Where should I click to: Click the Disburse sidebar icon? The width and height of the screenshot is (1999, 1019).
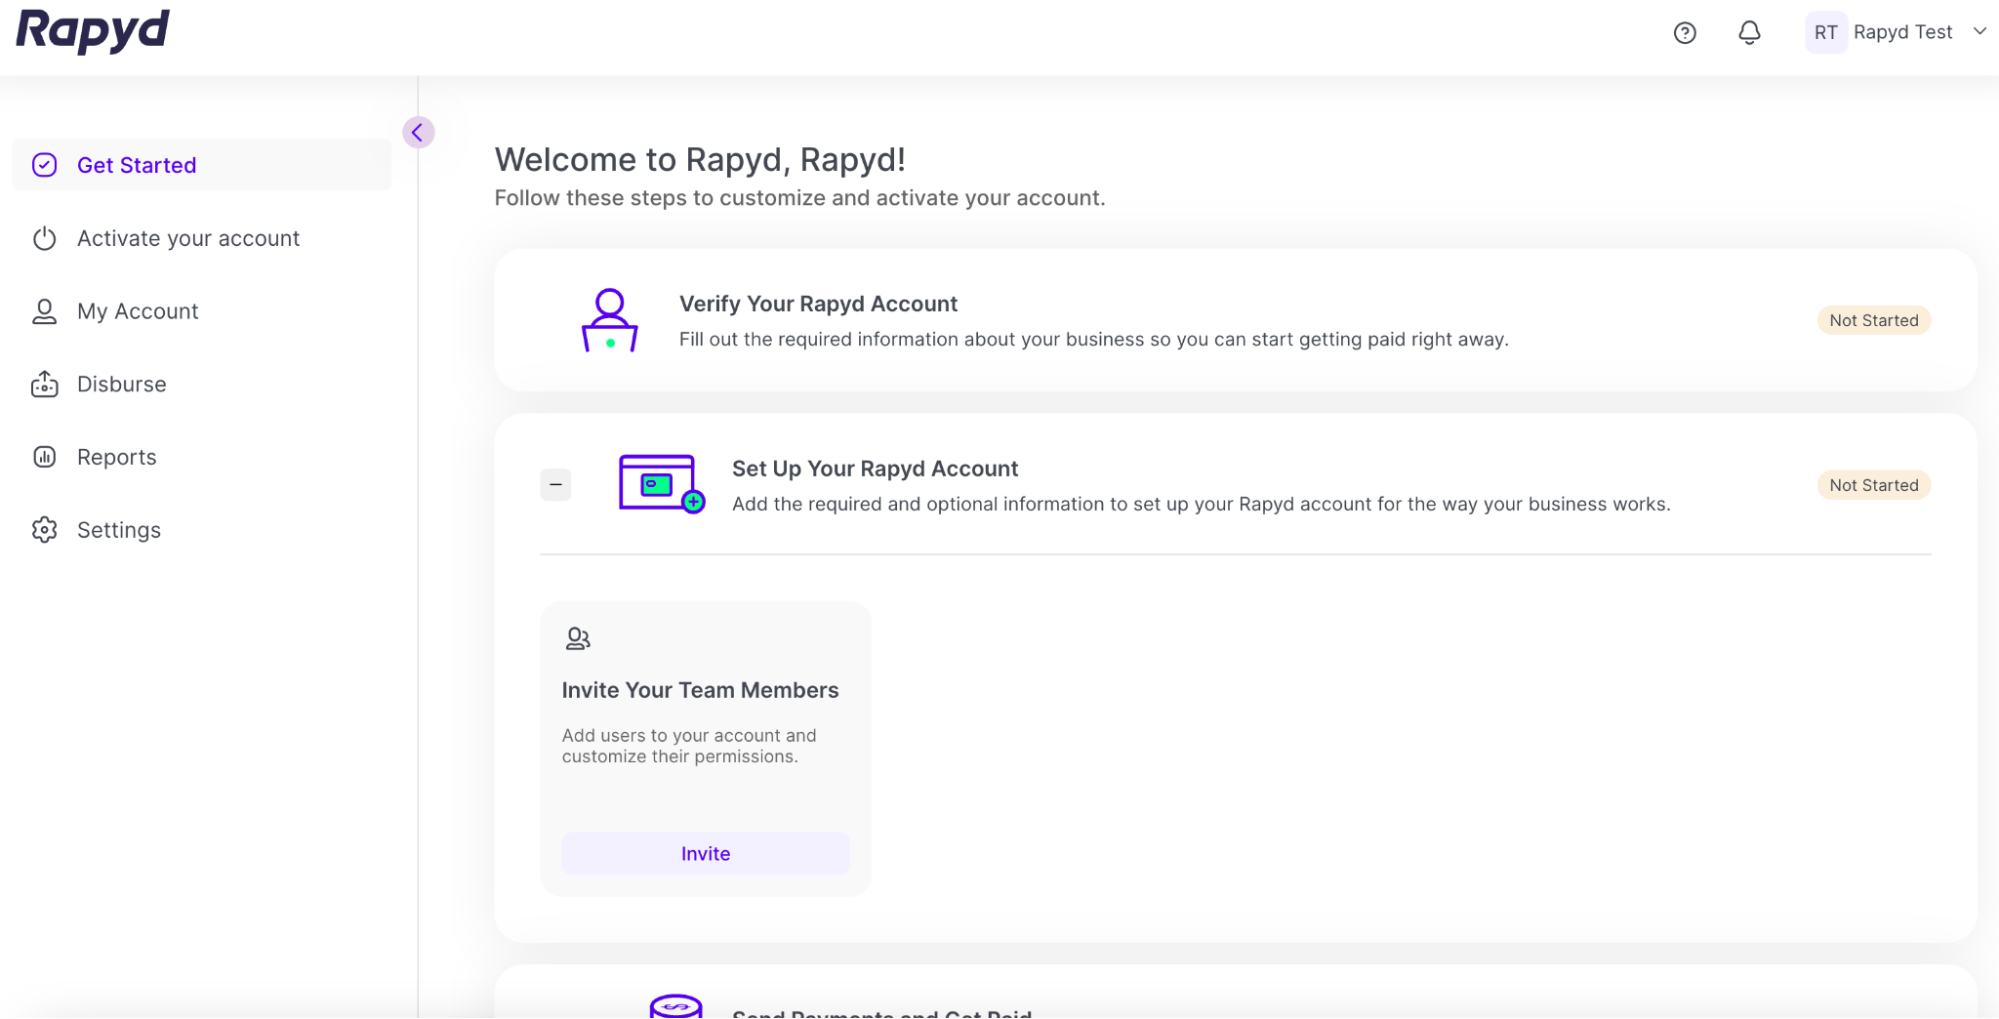pyautogui.click(x=45, y=384)
